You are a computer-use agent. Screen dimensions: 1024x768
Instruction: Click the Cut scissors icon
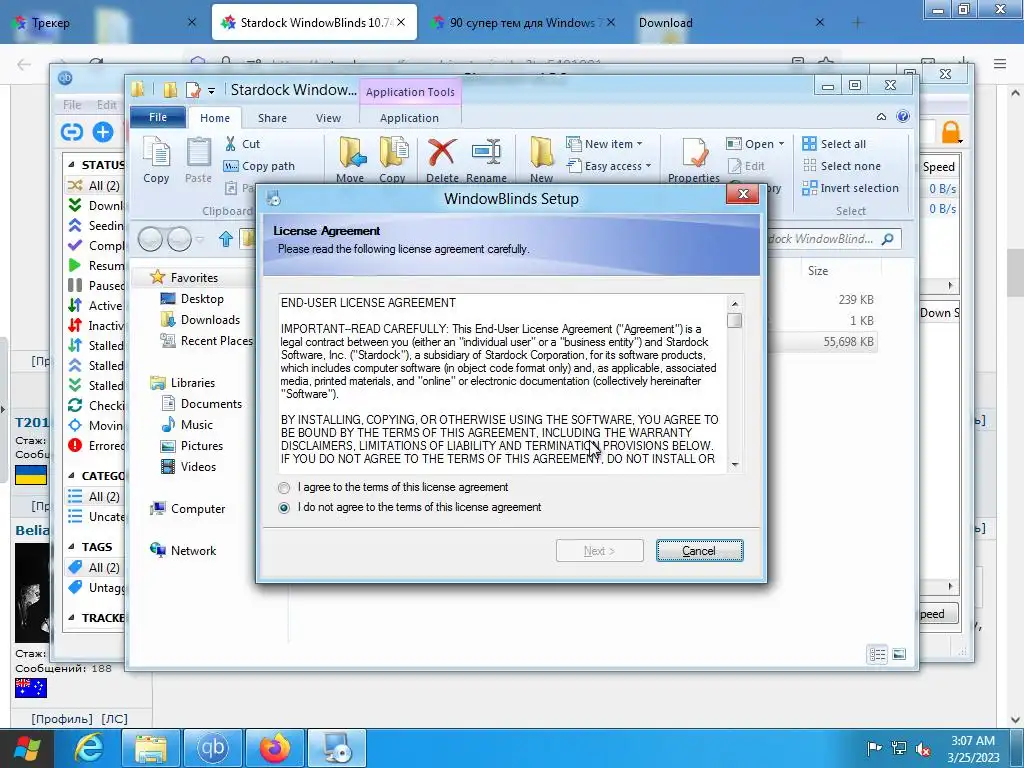231,144
